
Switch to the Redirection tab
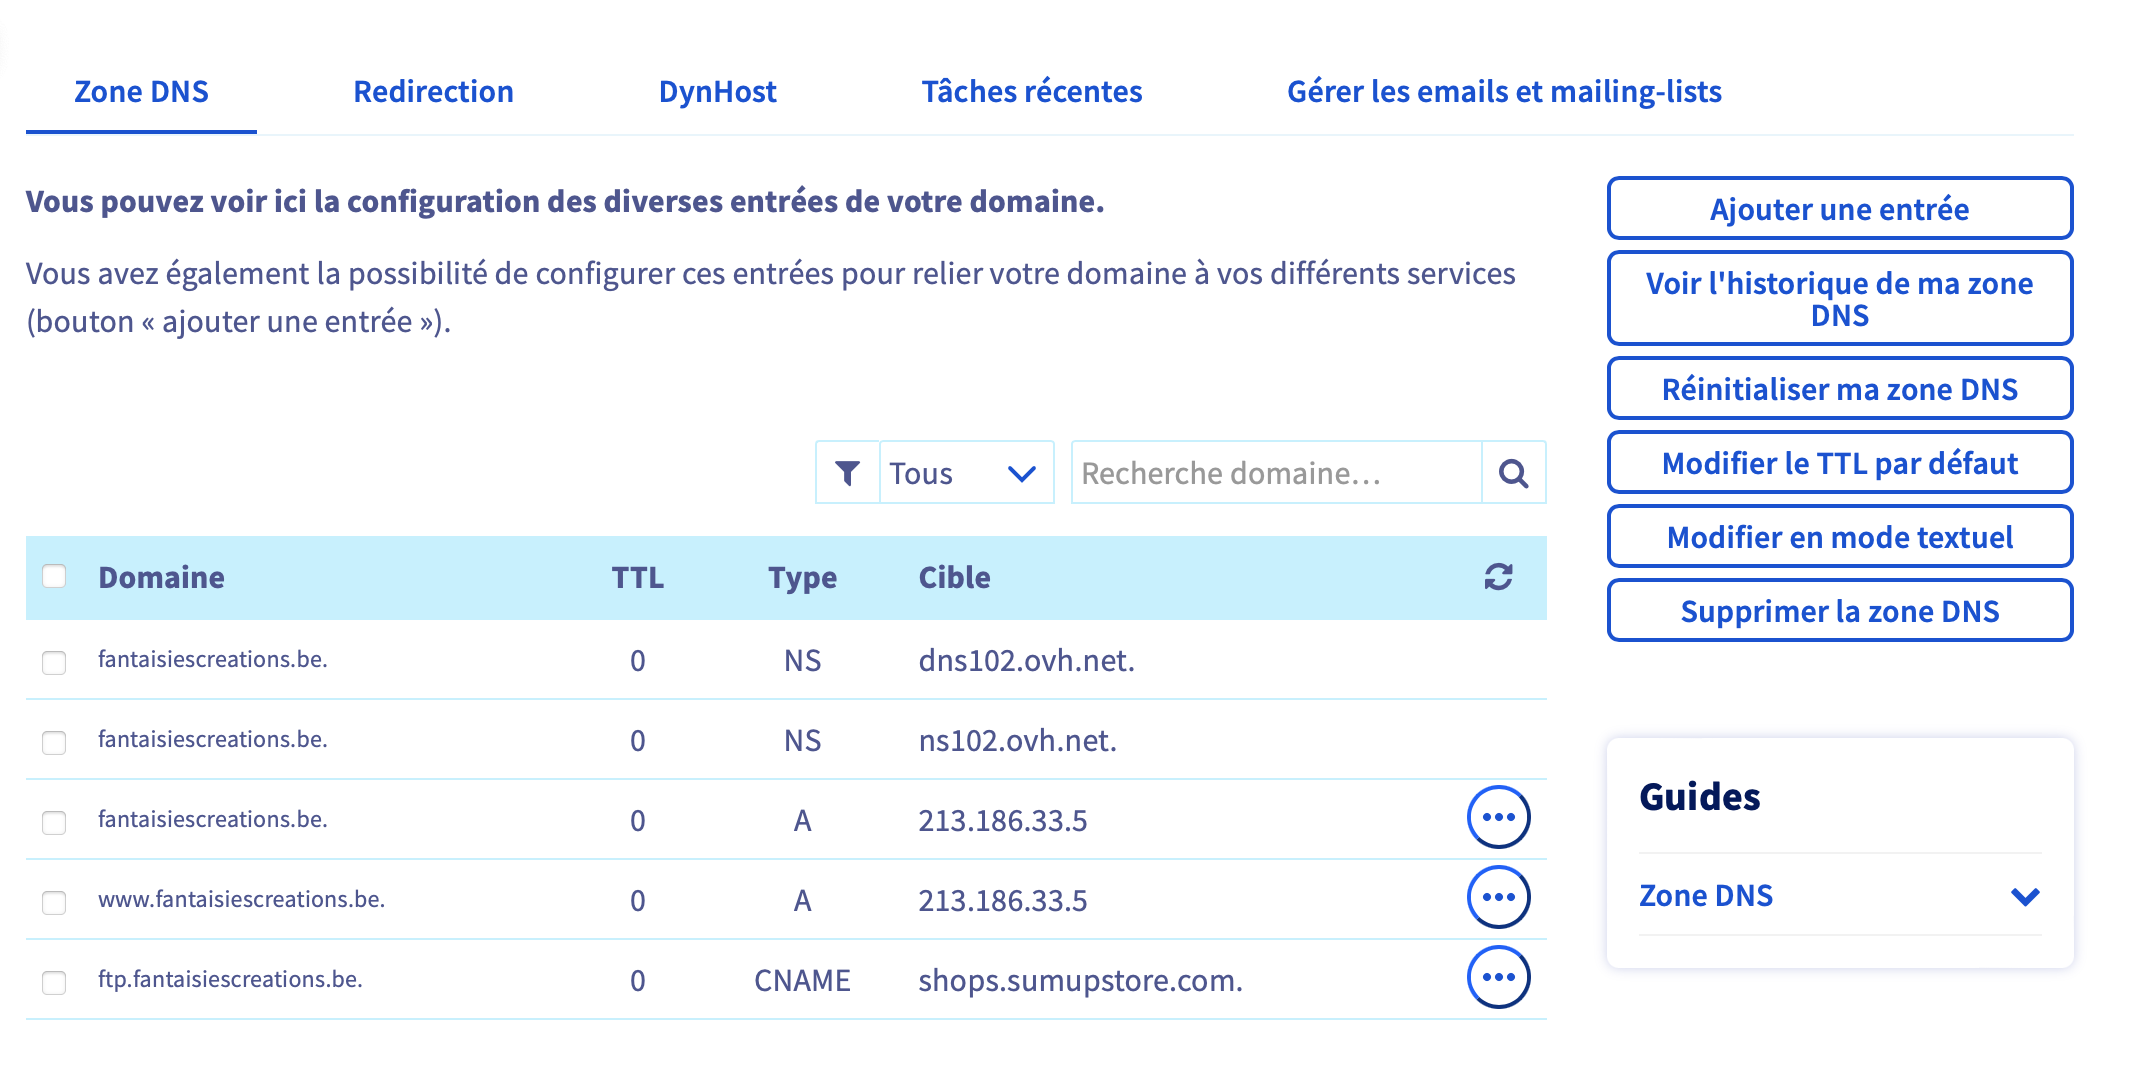click(x=433, y=92)
